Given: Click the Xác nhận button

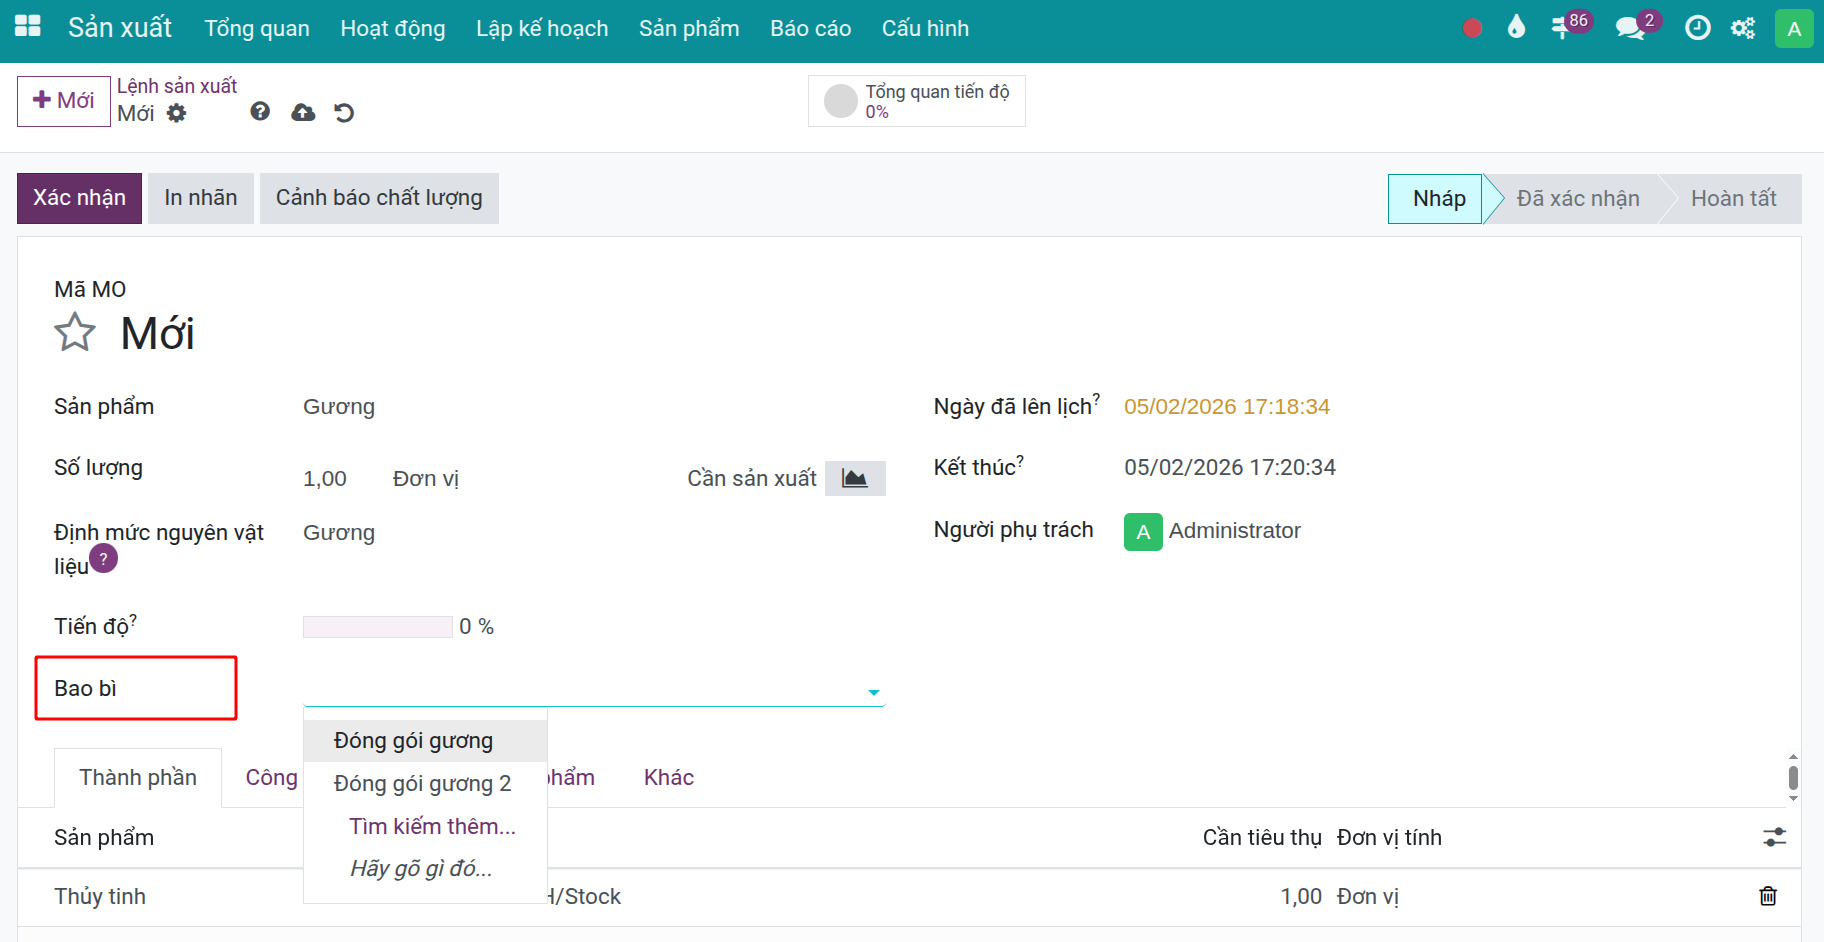Looking at the screenshot, I should (x=79, y=198).
